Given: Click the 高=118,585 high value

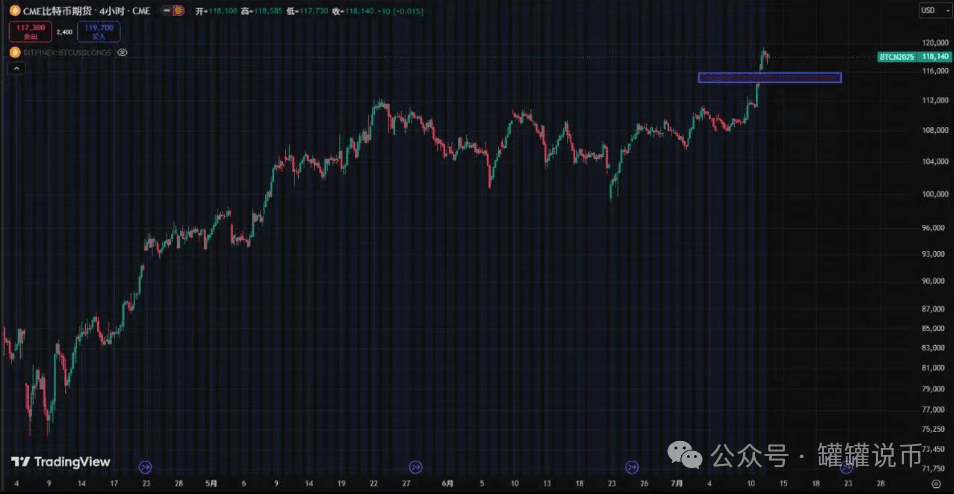Looking at the screenshot, I should click(x=262, y=11).
